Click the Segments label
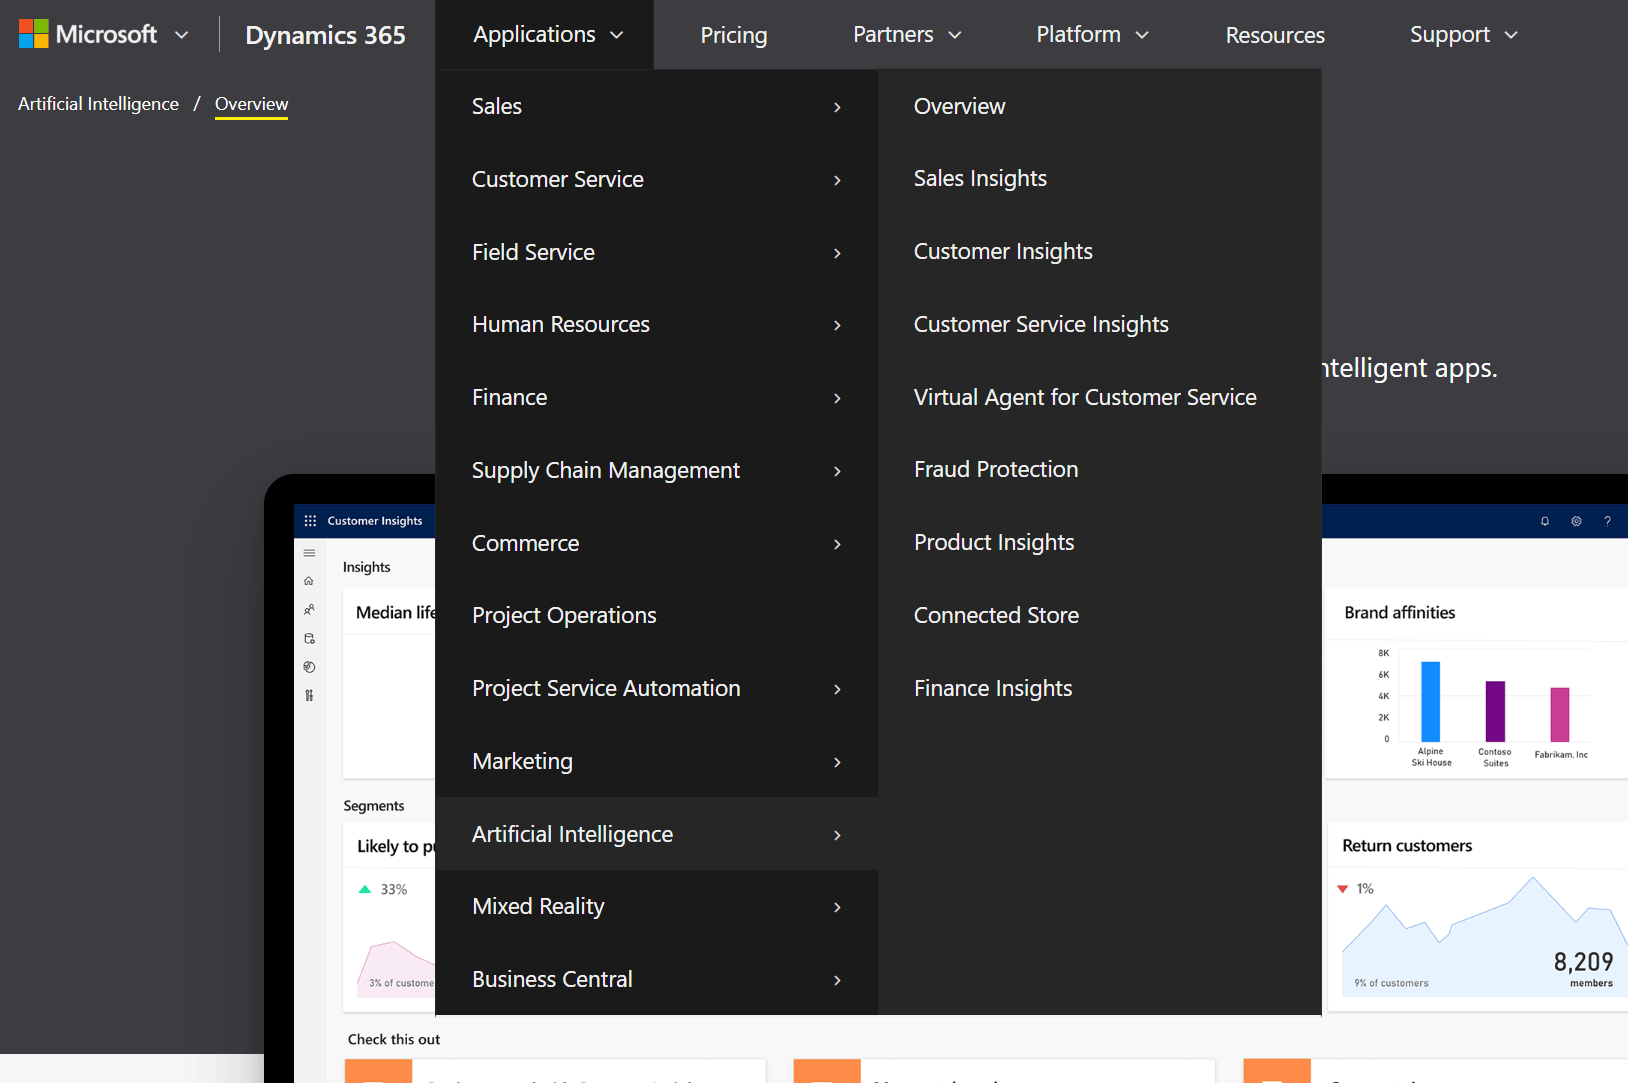 pos(374,806)
